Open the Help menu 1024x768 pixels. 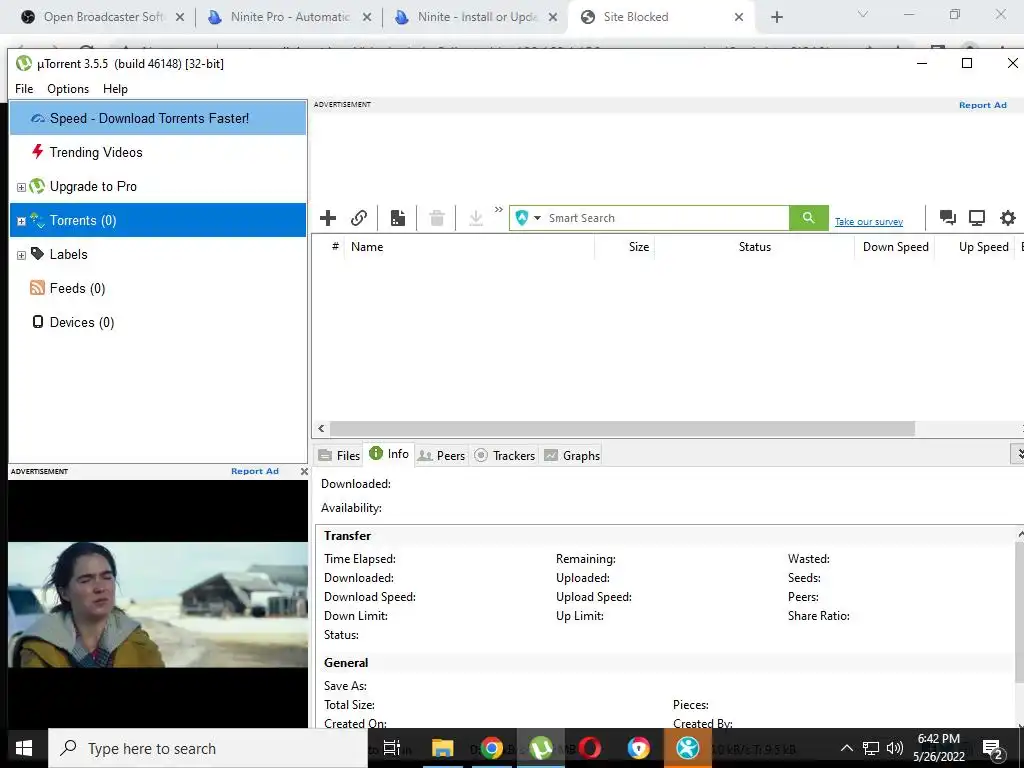click(115, 89)
